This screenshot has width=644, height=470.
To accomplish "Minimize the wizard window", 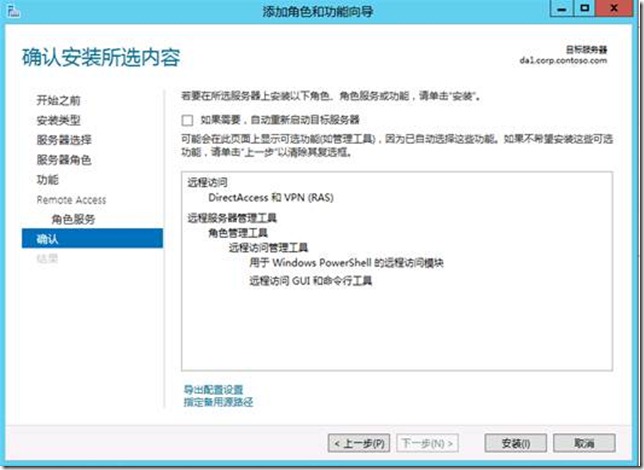I will [x=561, y=9].
